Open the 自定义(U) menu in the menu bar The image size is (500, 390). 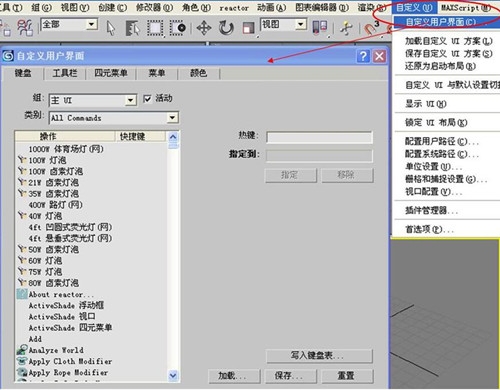(414, 7)
